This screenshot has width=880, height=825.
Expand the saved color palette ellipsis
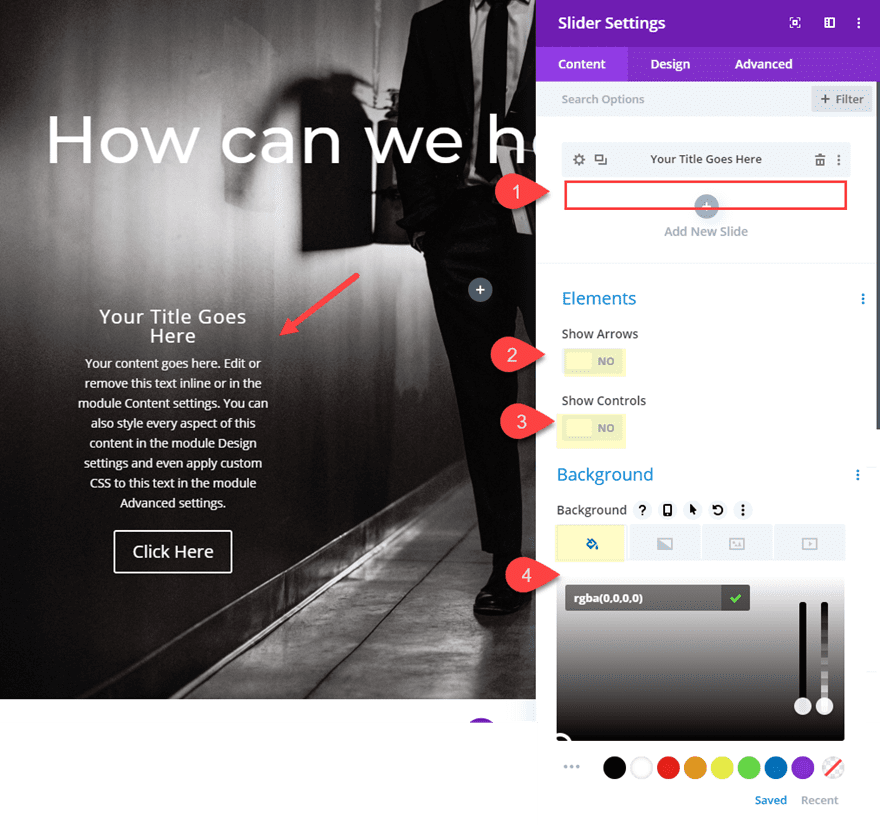(x=571, y=767)
